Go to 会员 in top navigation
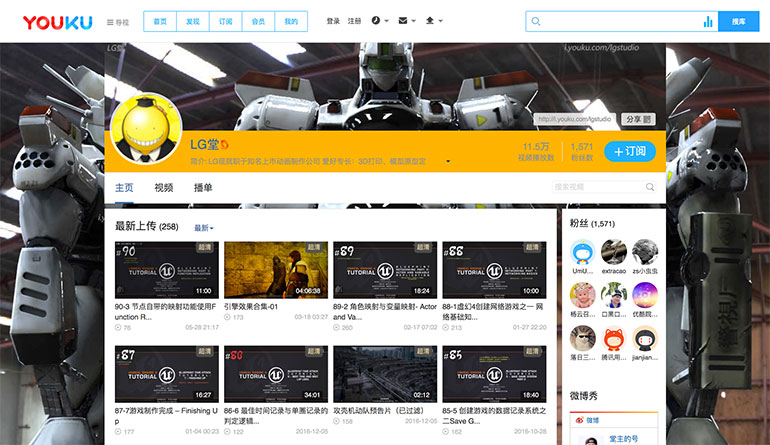 click(258, 22)
